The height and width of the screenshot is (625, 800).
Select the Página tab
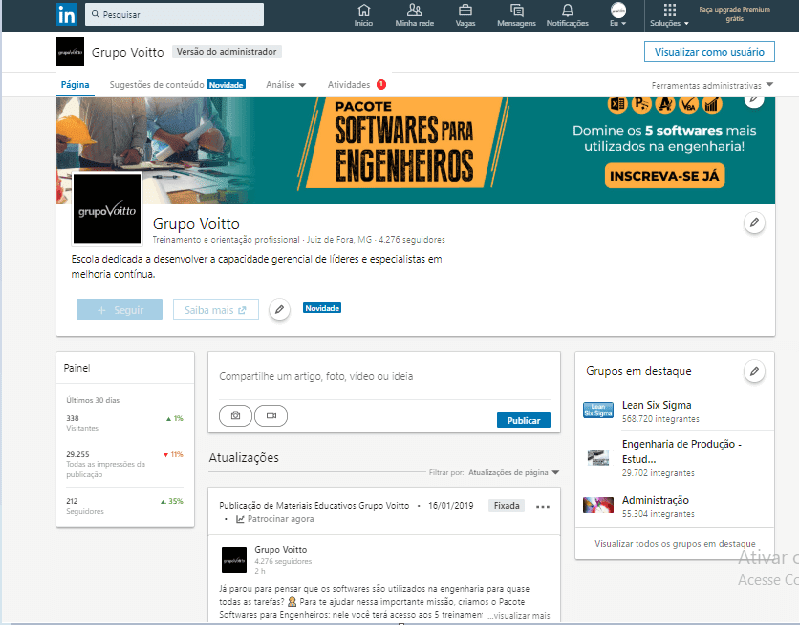75,85
